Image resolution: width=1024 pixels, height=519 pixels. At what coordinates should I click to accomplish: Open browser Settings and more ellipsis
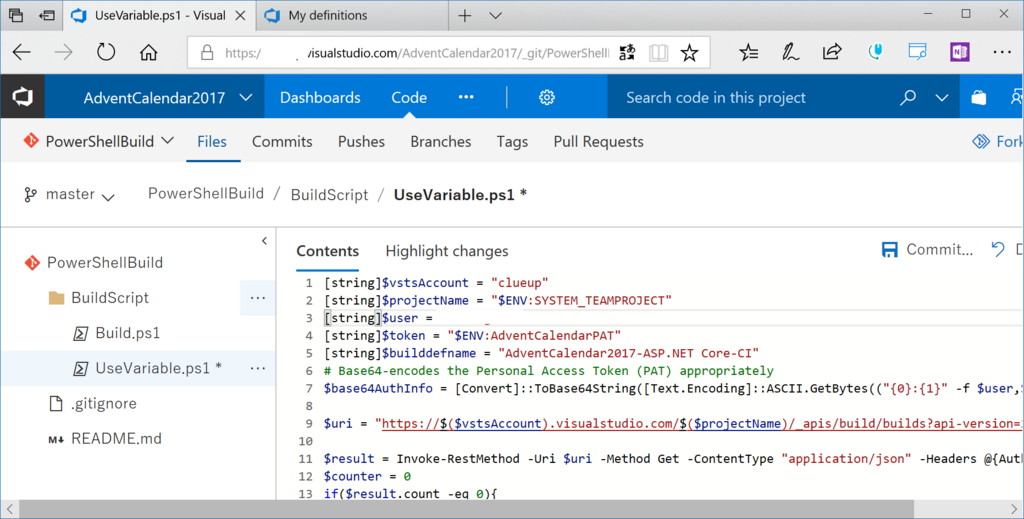1002,52
